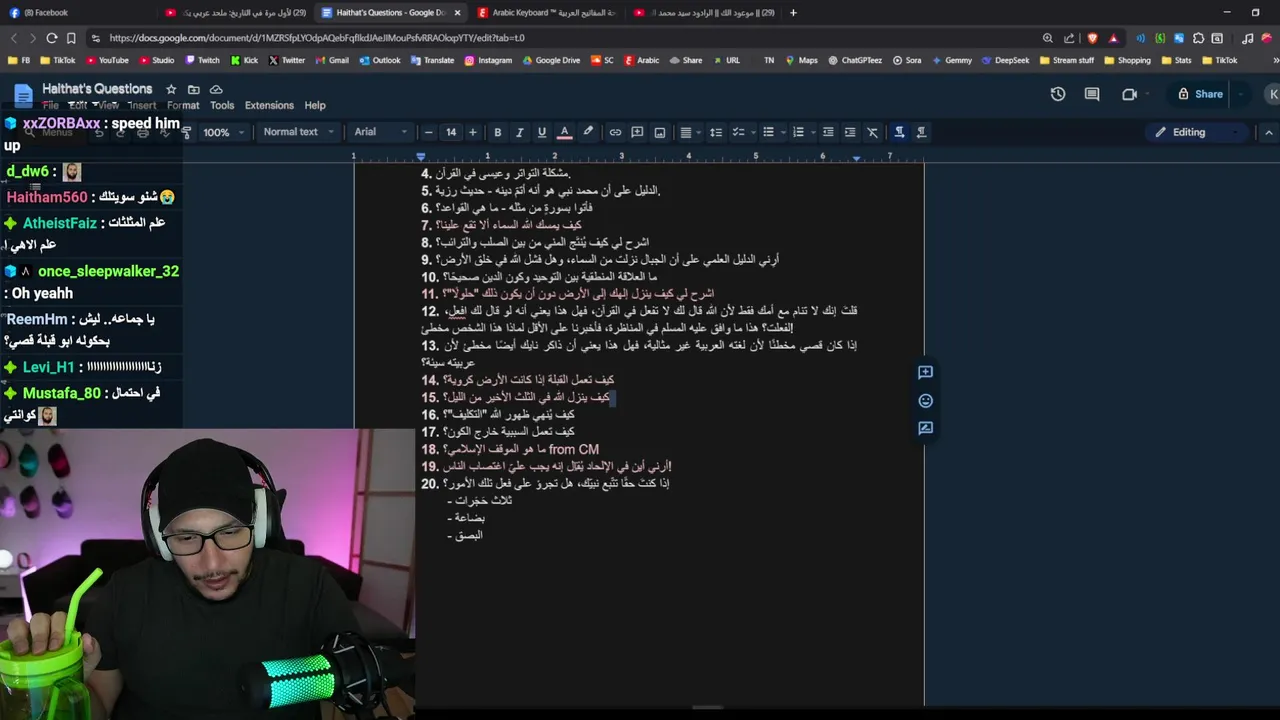
Task: Close the Haithat's Questions browser tab
Action: (457, 13)
